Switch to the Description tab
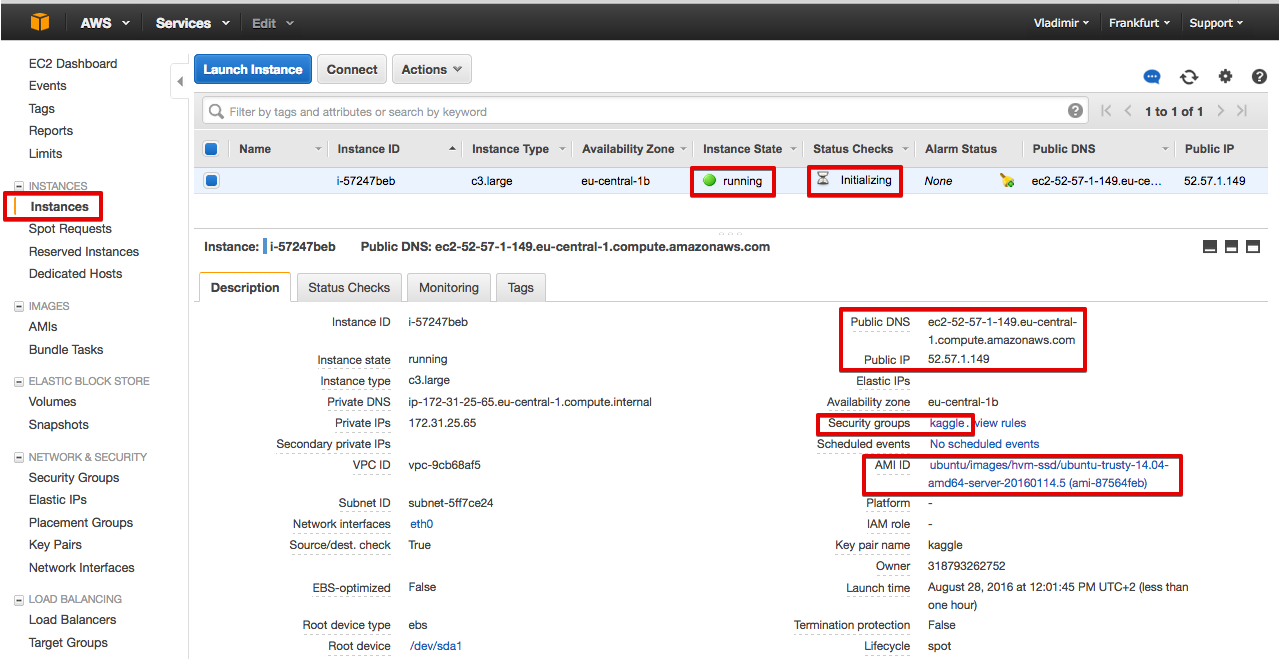This screenshot has height=659, width=1279. [245, 287]
